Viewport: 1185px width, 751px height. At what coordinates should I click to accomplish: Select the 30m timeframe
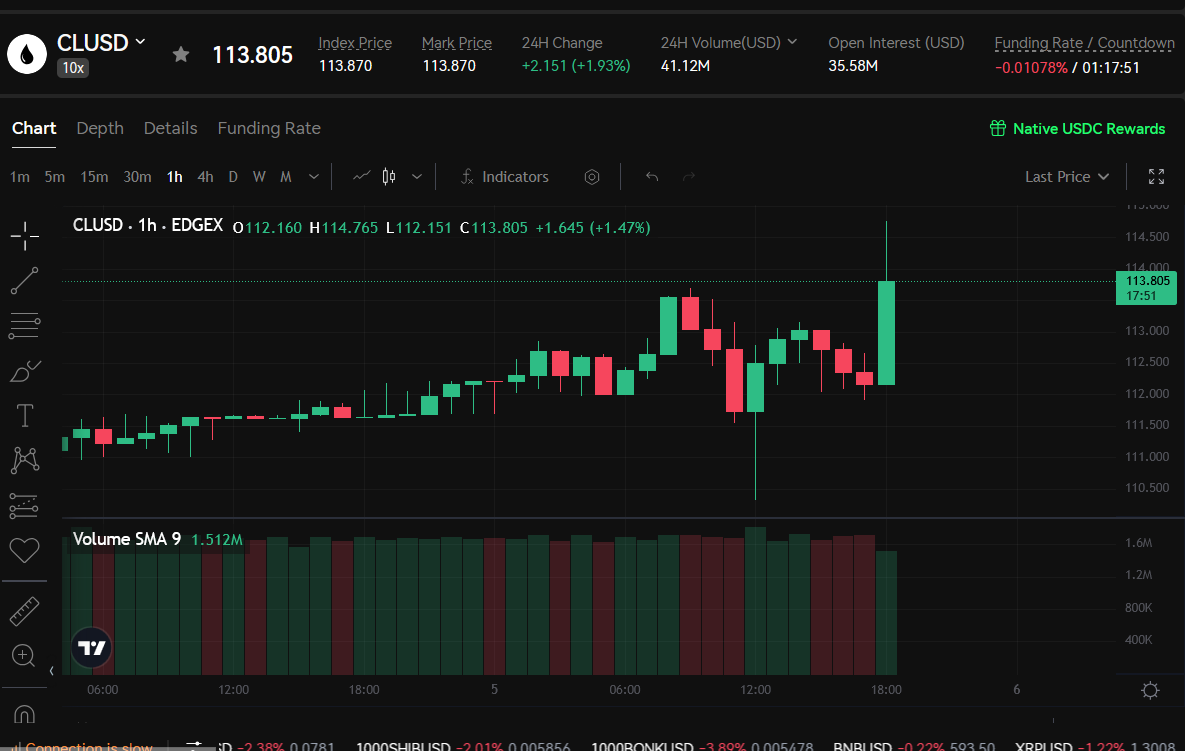pos(138,177)
